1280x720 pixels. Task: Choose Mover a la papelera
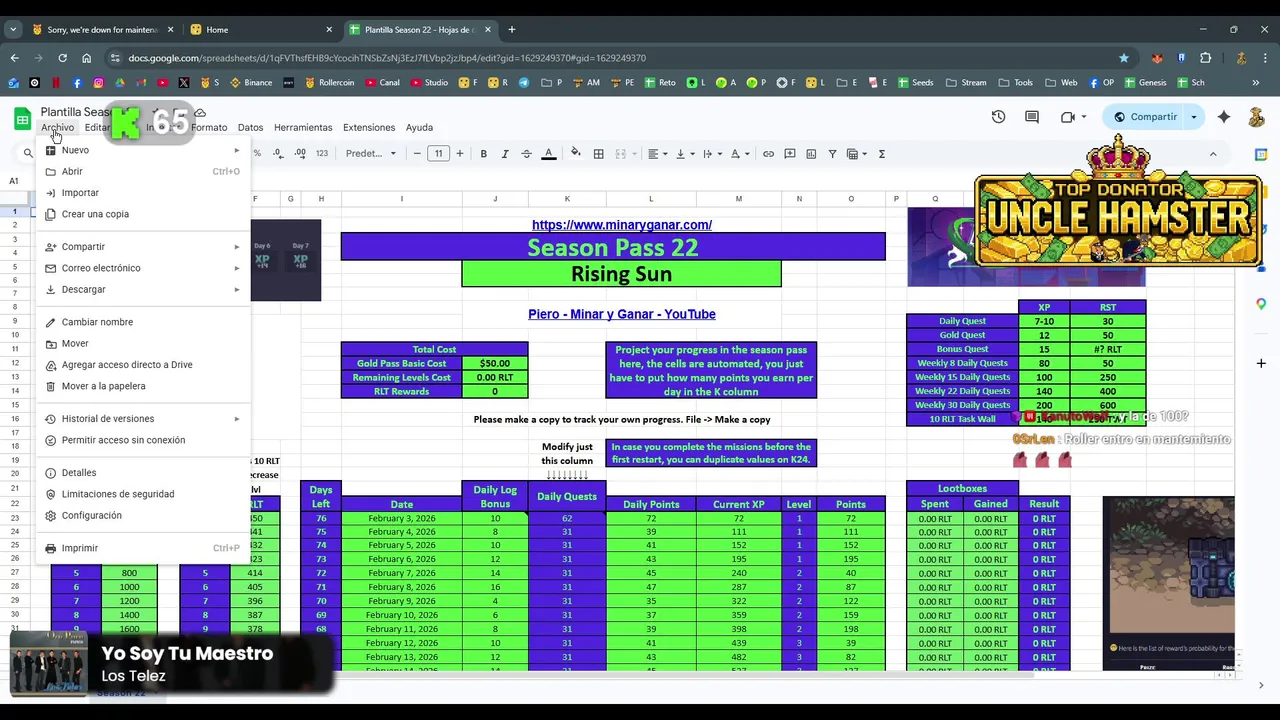coord(143,386)
